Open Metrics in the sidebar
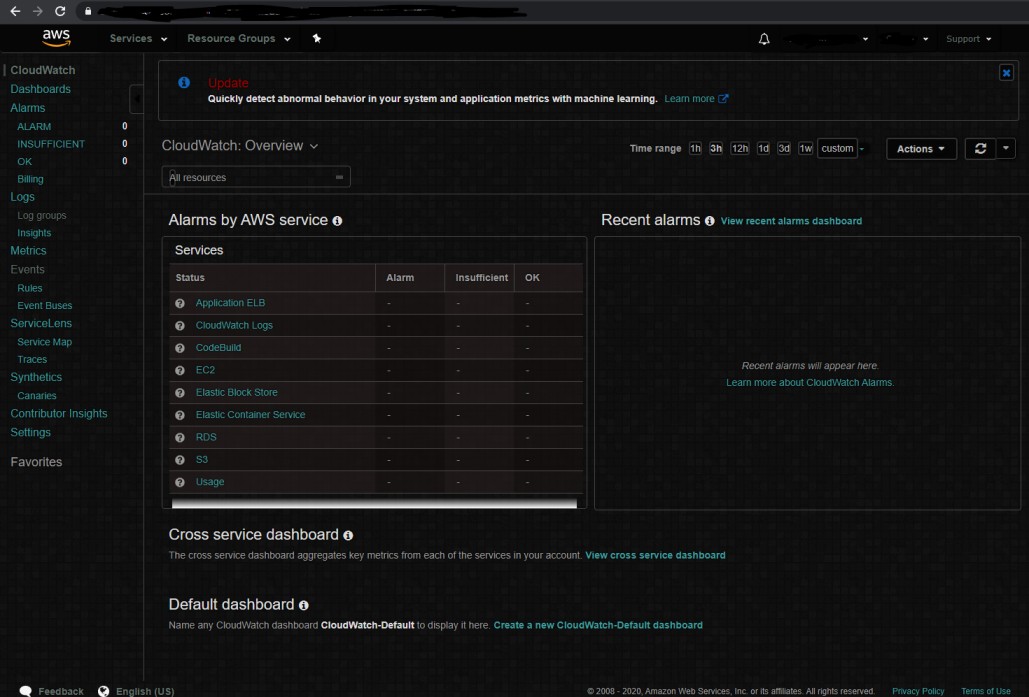This screenshot has height=697, width=1029. point(28,251)
